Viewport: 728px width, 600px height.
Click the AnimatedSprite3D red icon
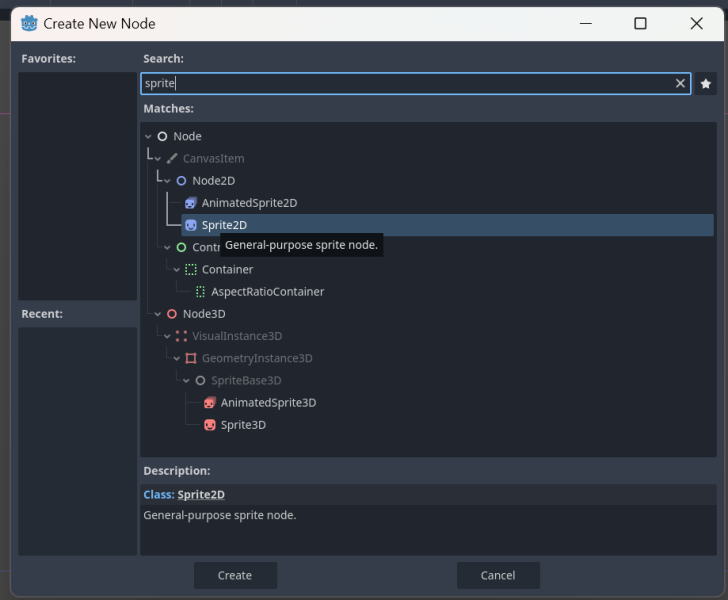tap(210, 403)
